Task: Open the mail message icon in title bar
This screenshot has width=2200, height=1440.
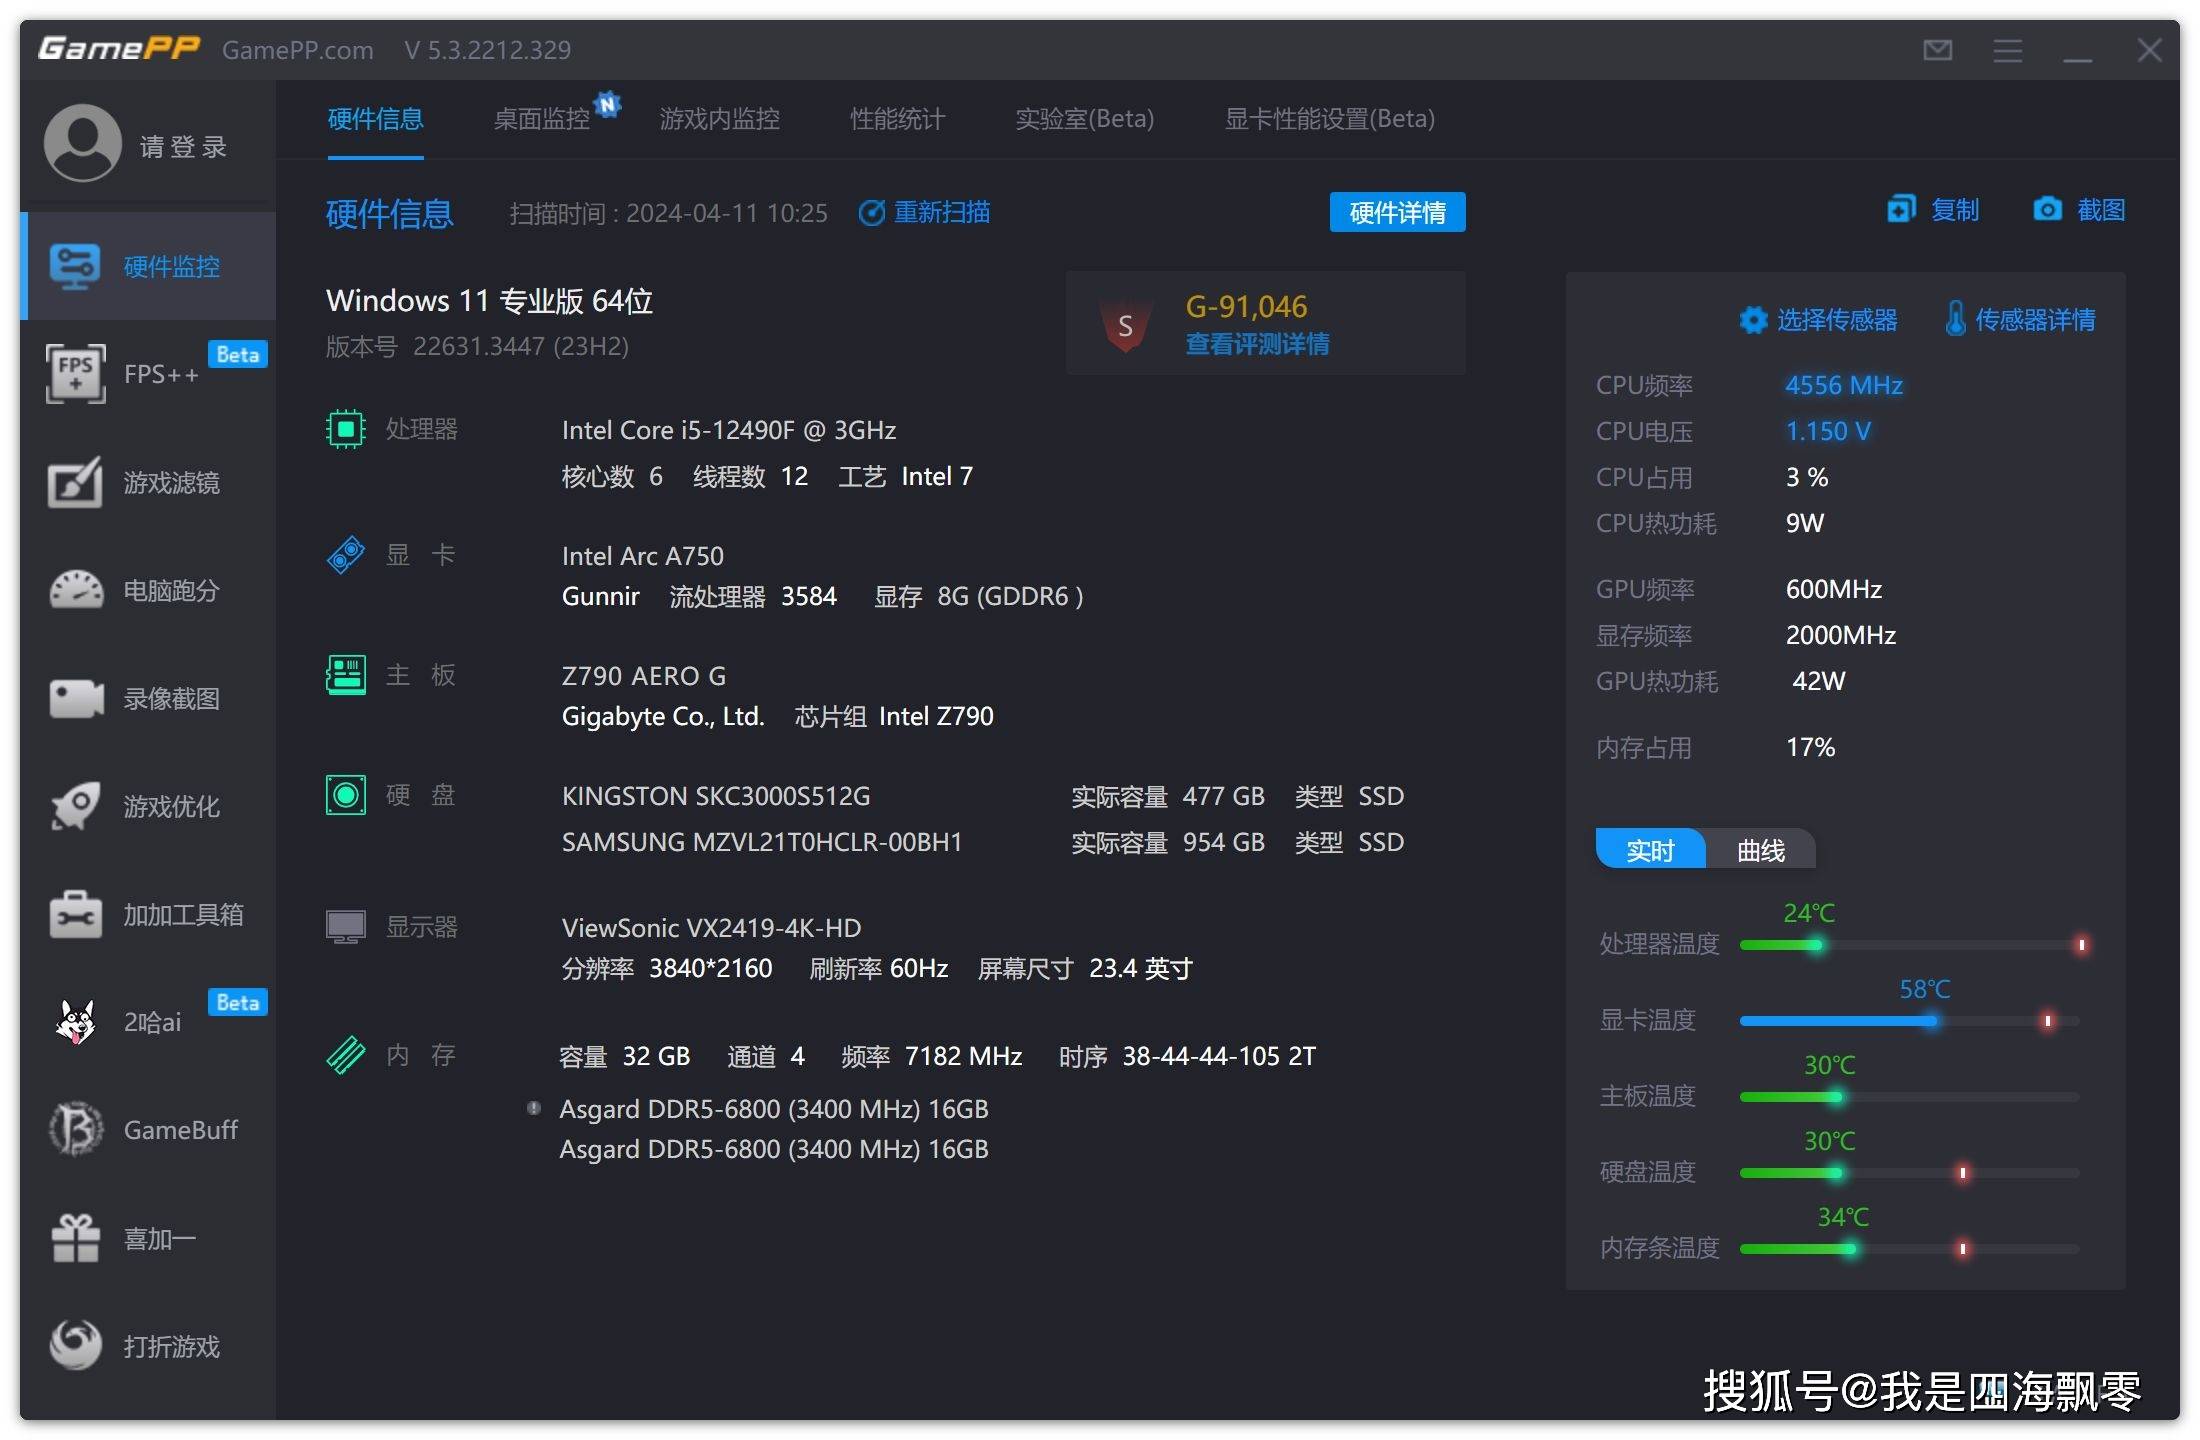Action: 1937,50
